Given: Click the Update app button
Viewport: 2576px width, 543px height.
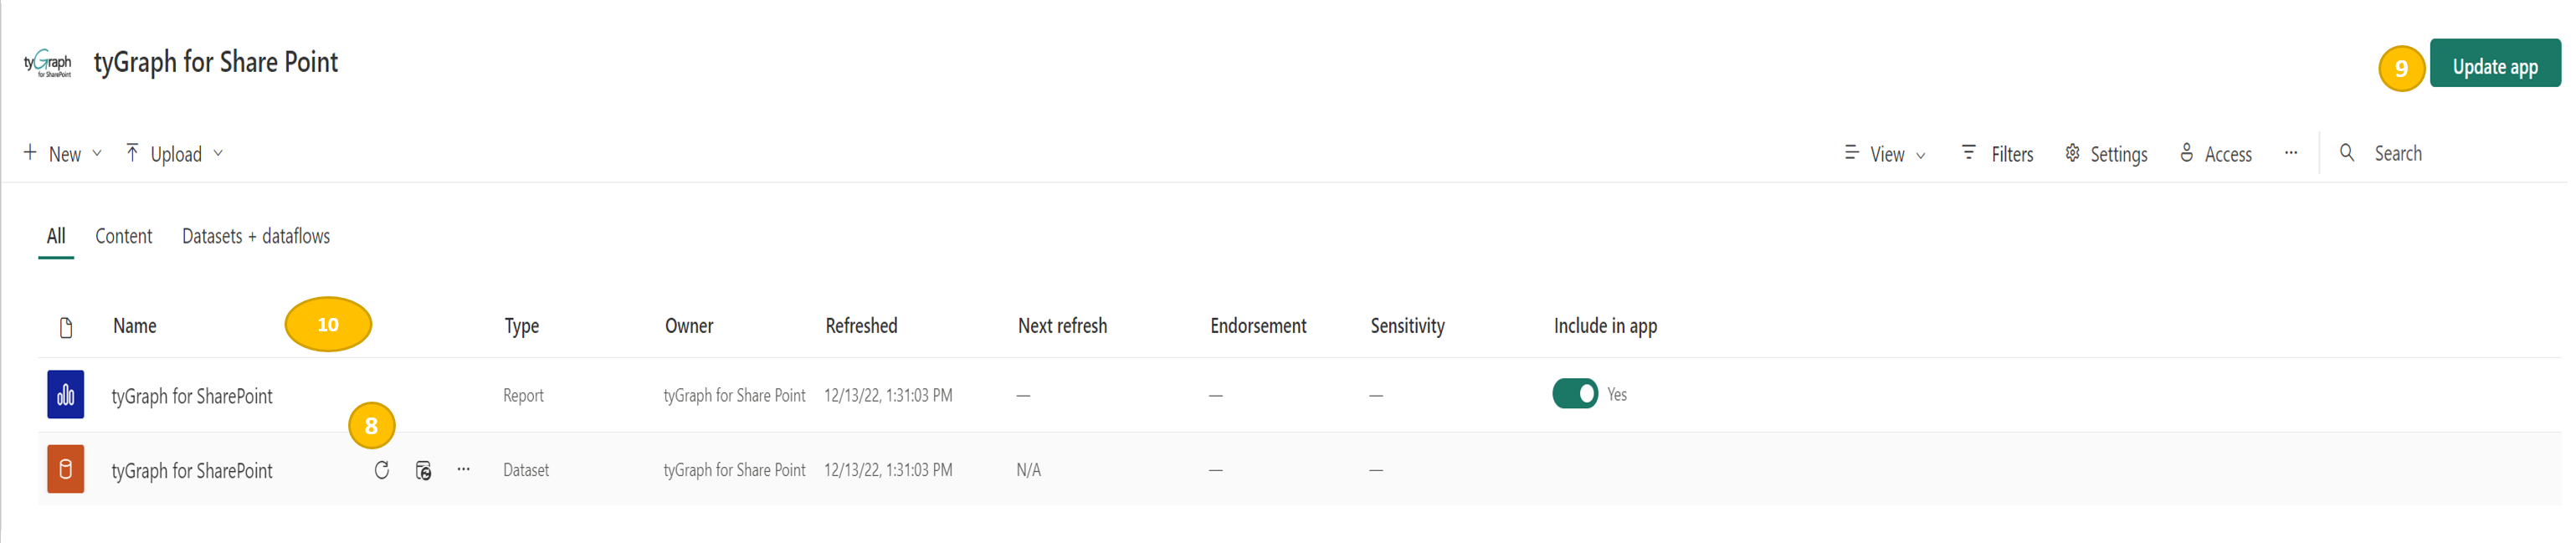Looking at the screenshot, I should point(2494,67).
